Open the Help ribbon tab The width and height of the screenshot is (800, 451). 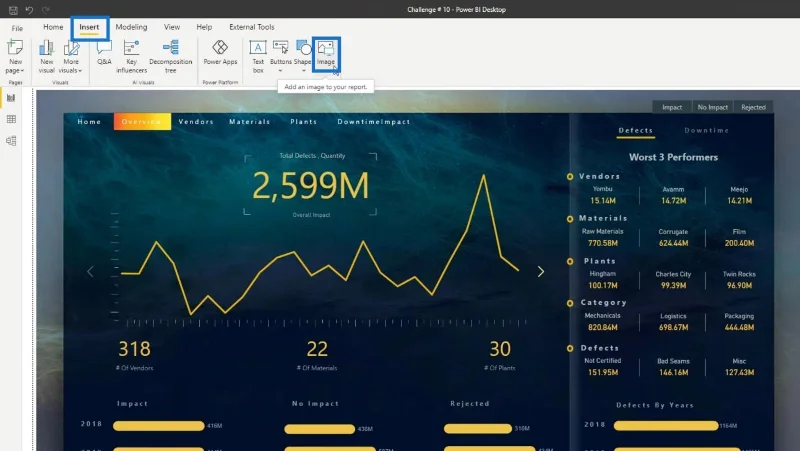[x=204, y=27]
